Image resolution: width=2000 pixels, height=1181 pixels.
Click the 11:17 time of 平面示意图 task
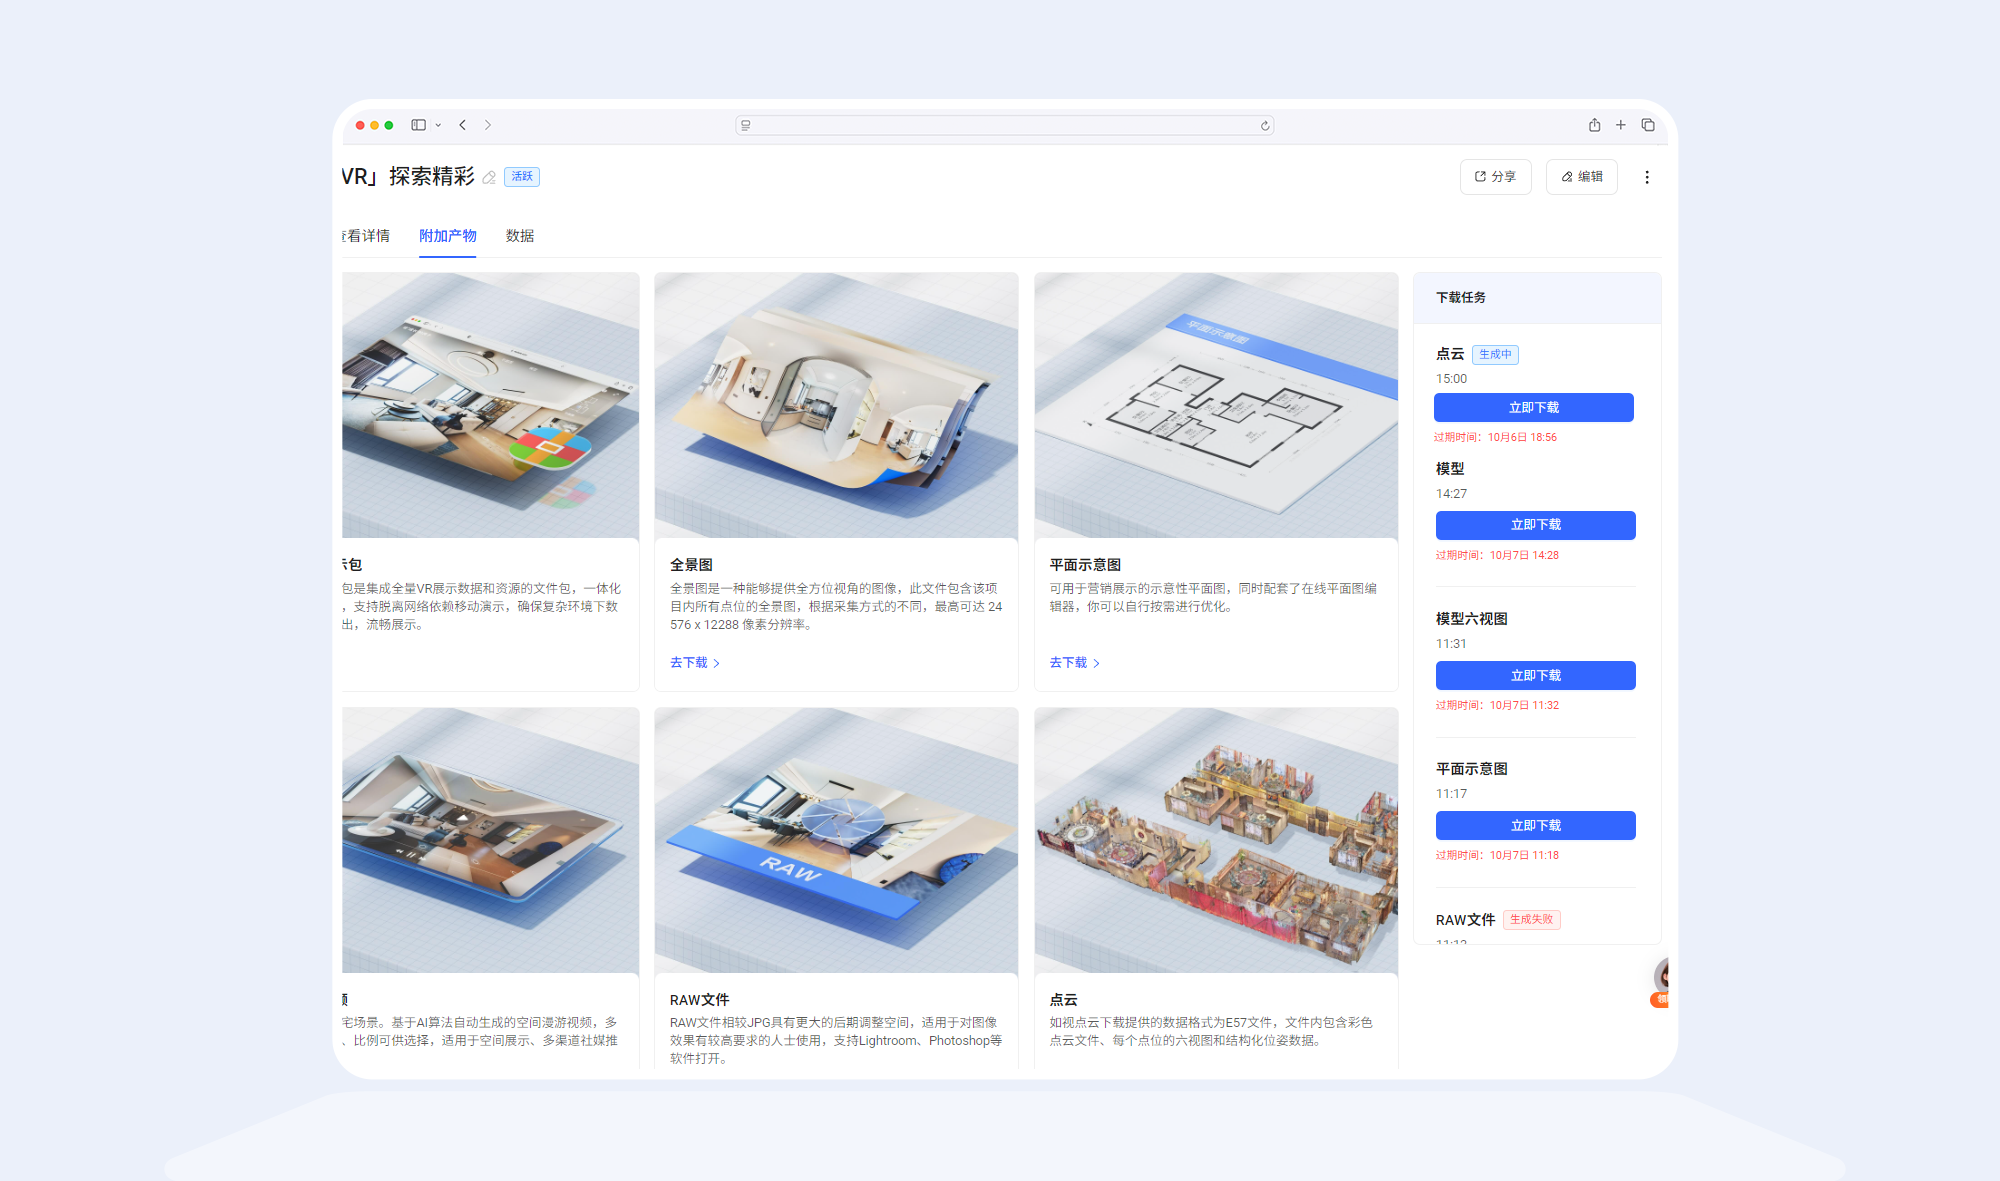point(1451,794)
